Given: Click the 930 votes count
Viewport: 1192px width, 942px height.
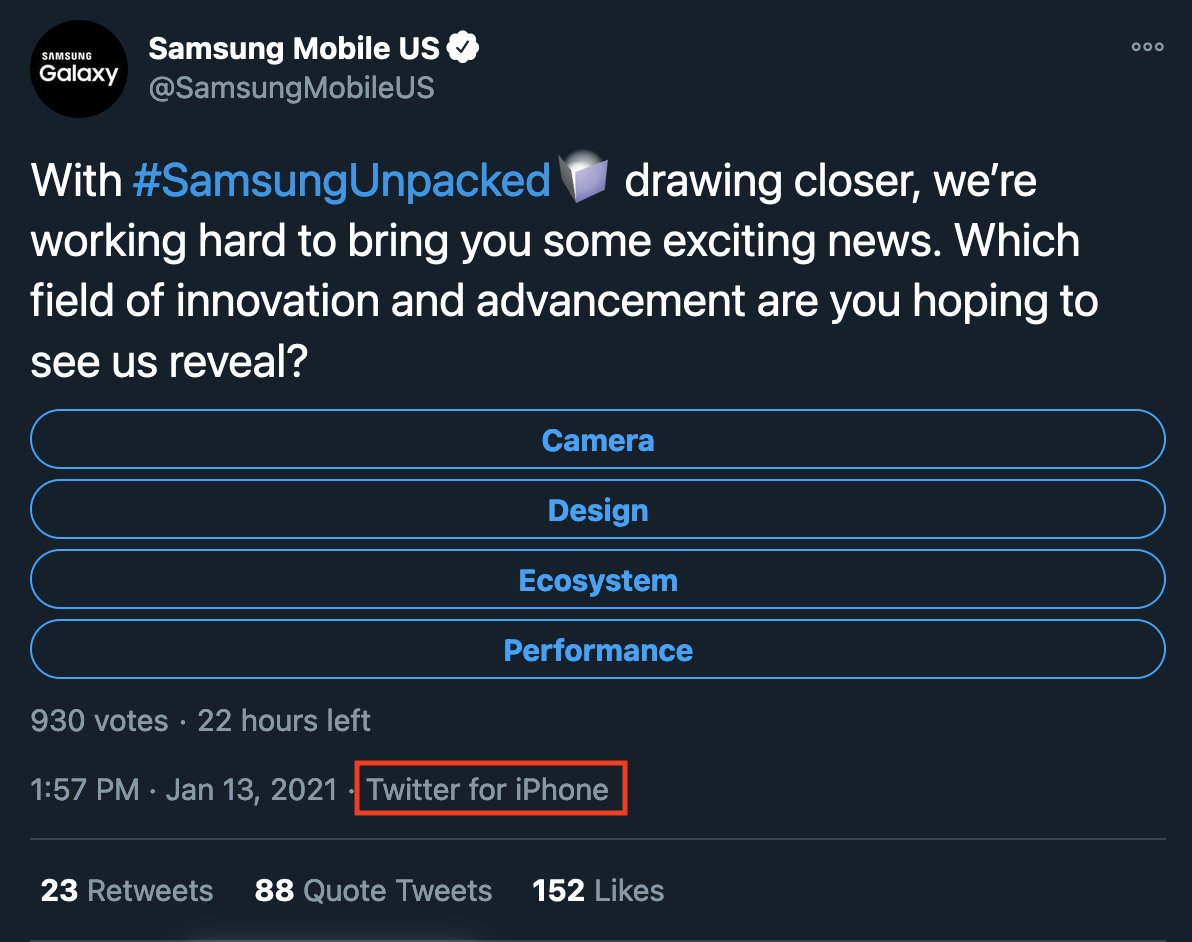Looking at the screenshot, I should coord(99,720).
